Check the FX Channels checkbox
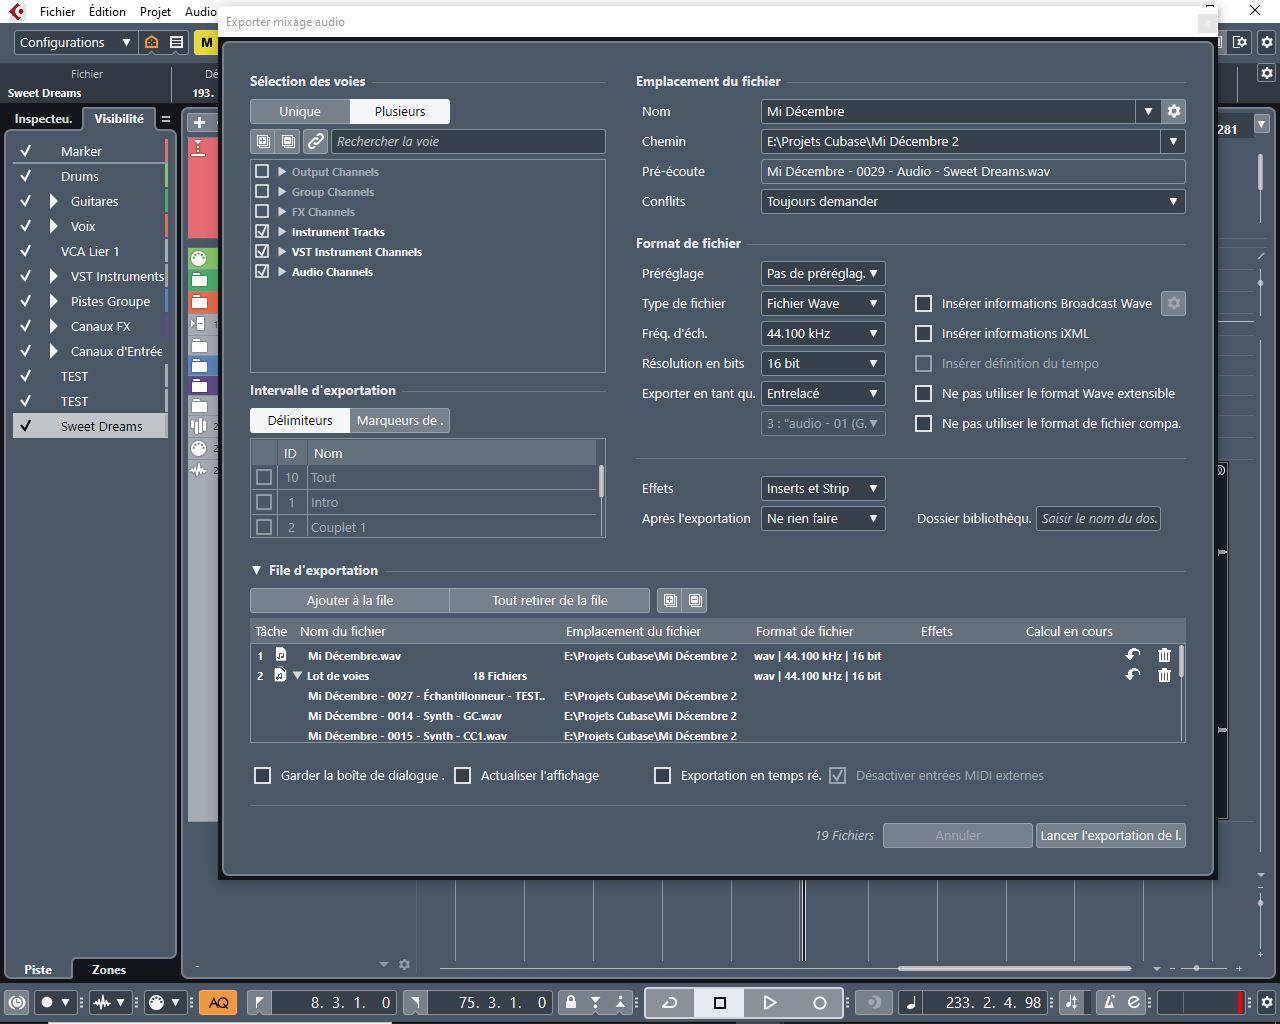This screenshot has width=1280, height=1024. point(262,211)
